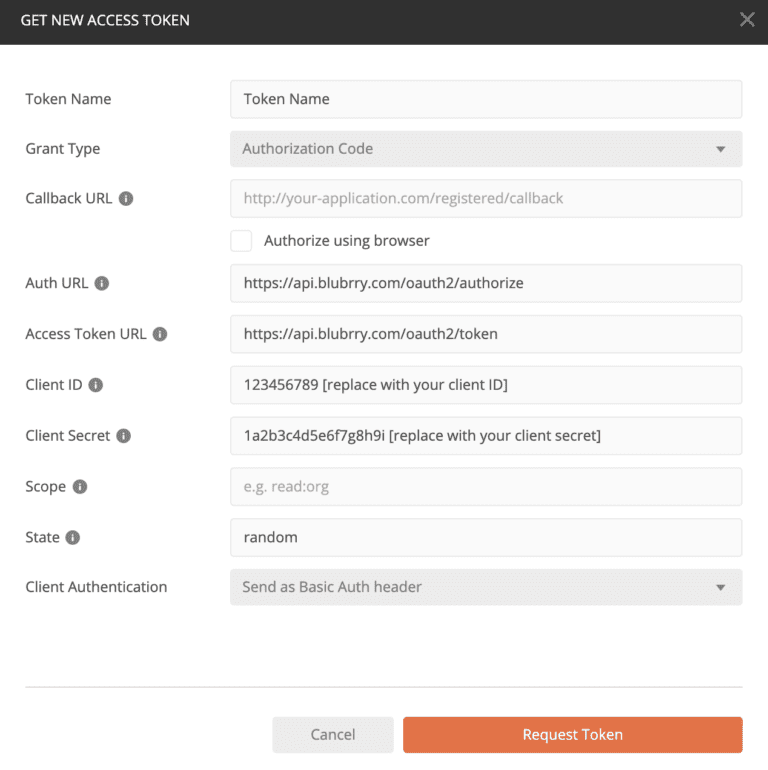This screenshot has height=770, width=768.
Task: Focus the Token Name input field
Action: click(x=486, y=99)
